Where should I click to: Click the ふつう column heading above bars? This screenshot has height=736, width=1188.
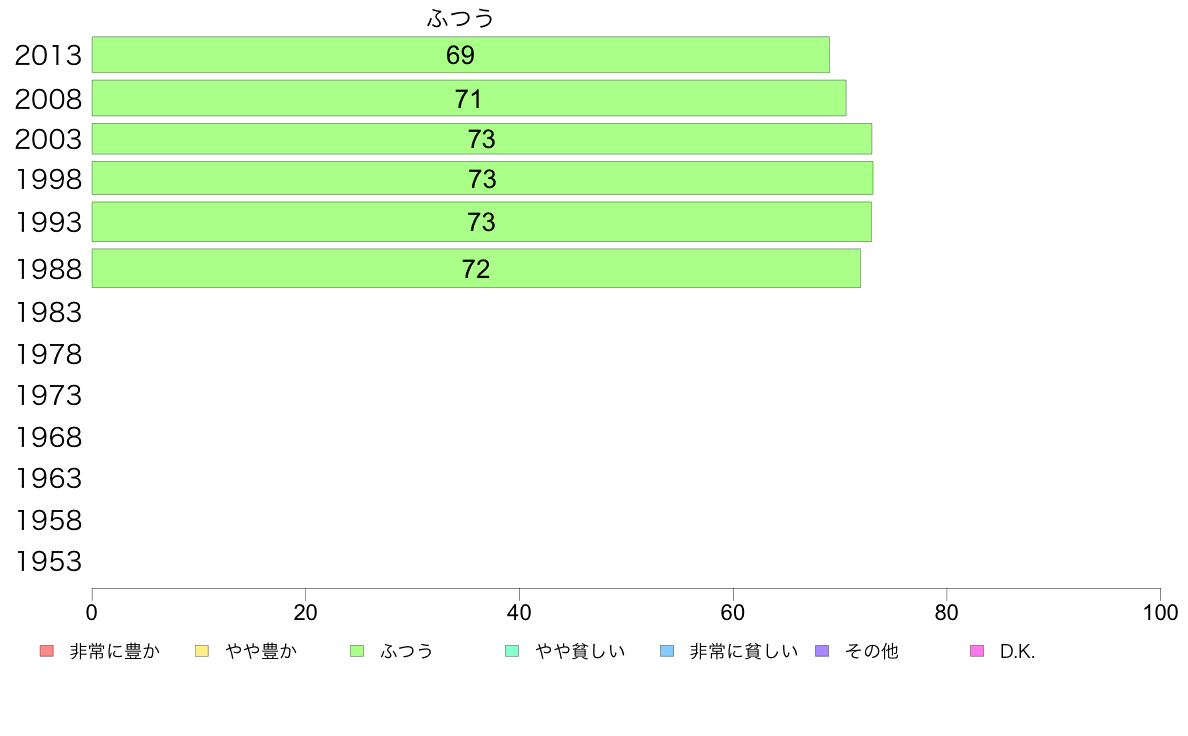(x=461, y=17)
